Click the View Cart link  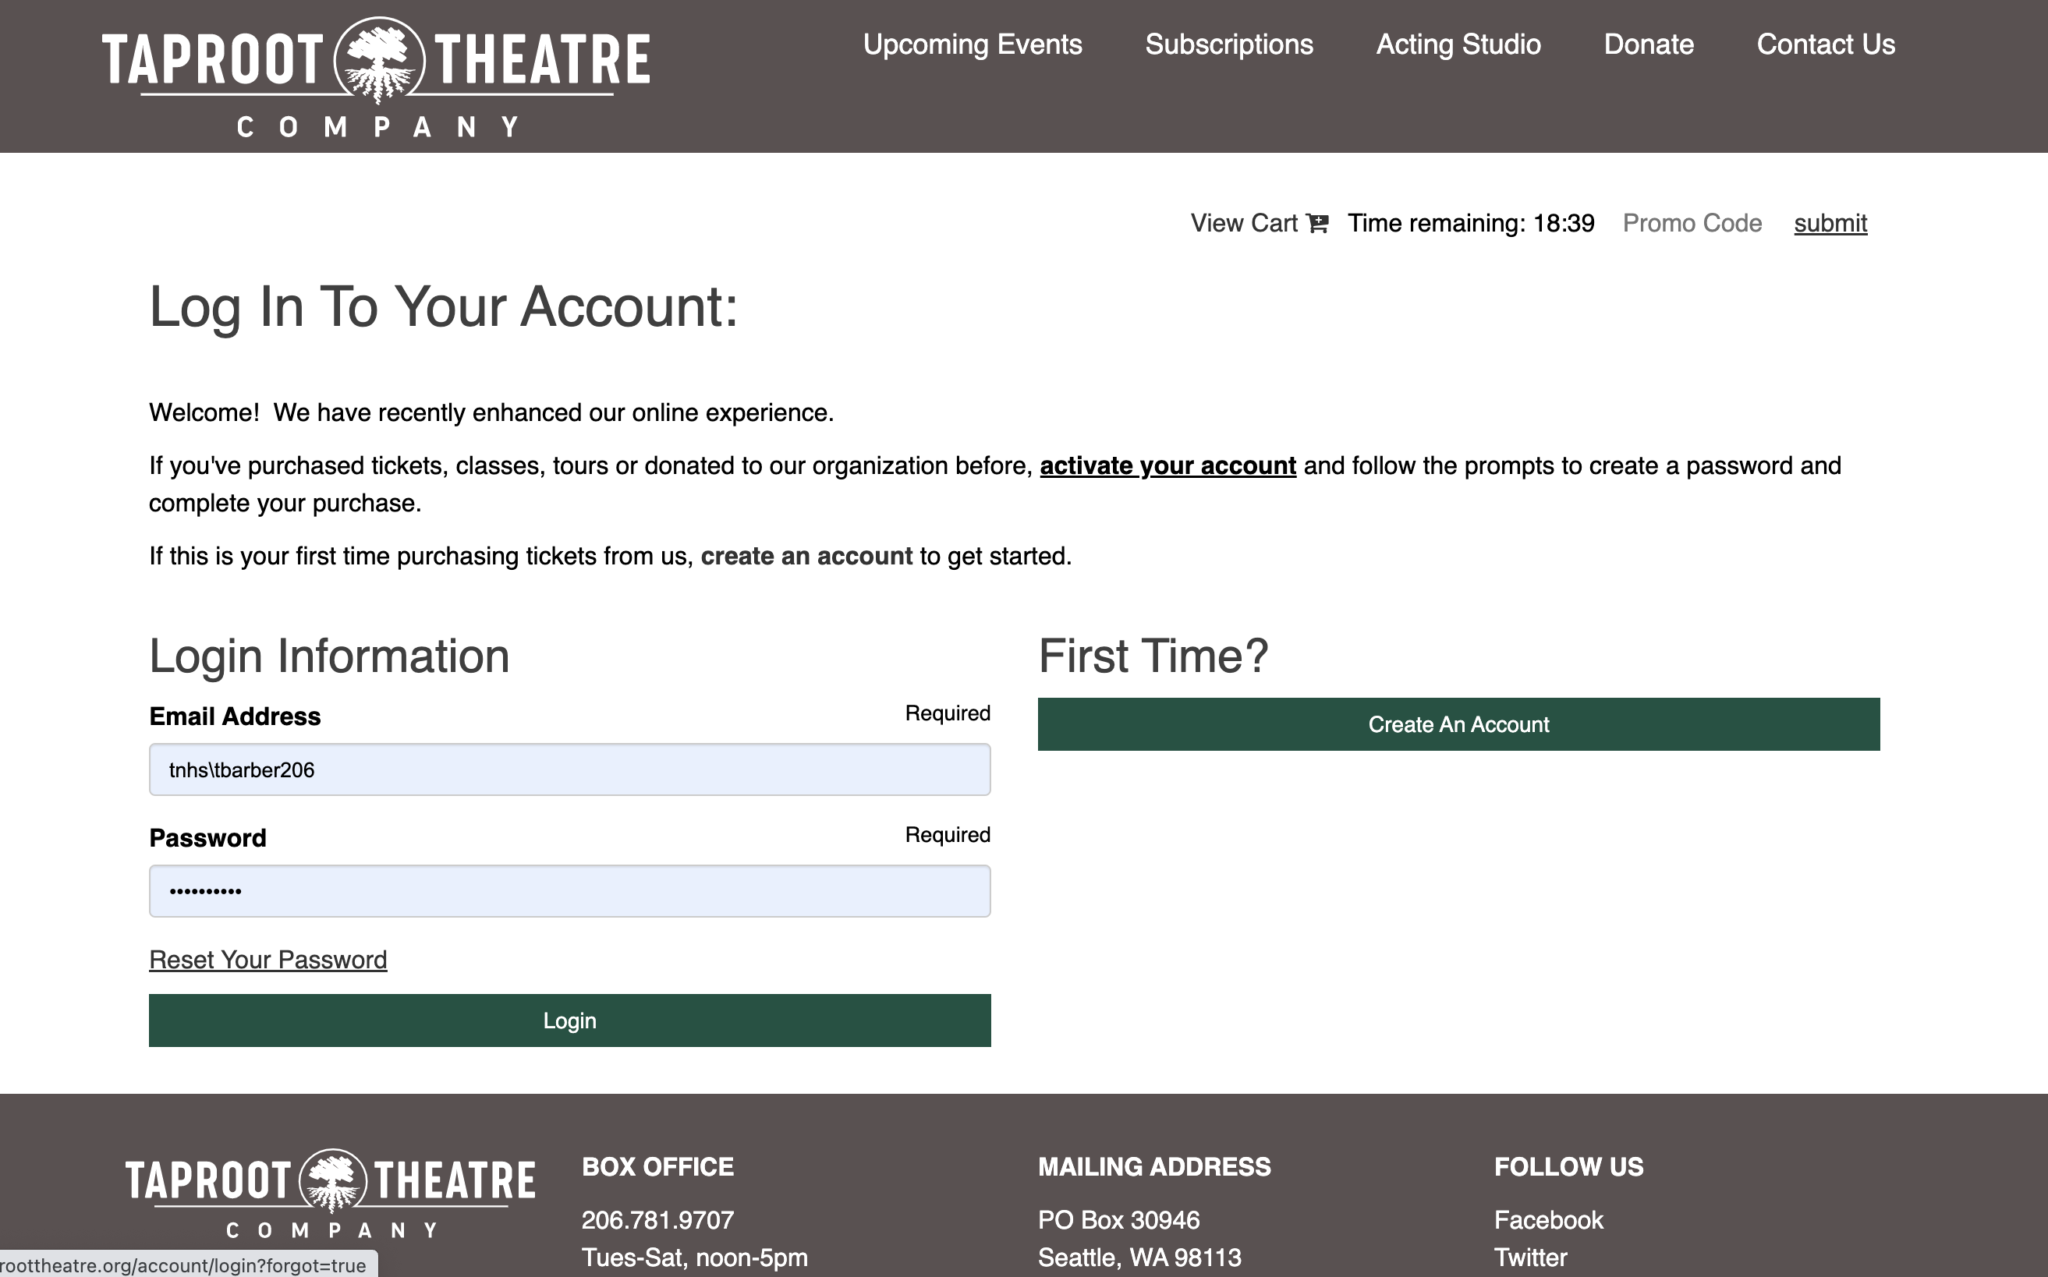tap(1243, 223)
